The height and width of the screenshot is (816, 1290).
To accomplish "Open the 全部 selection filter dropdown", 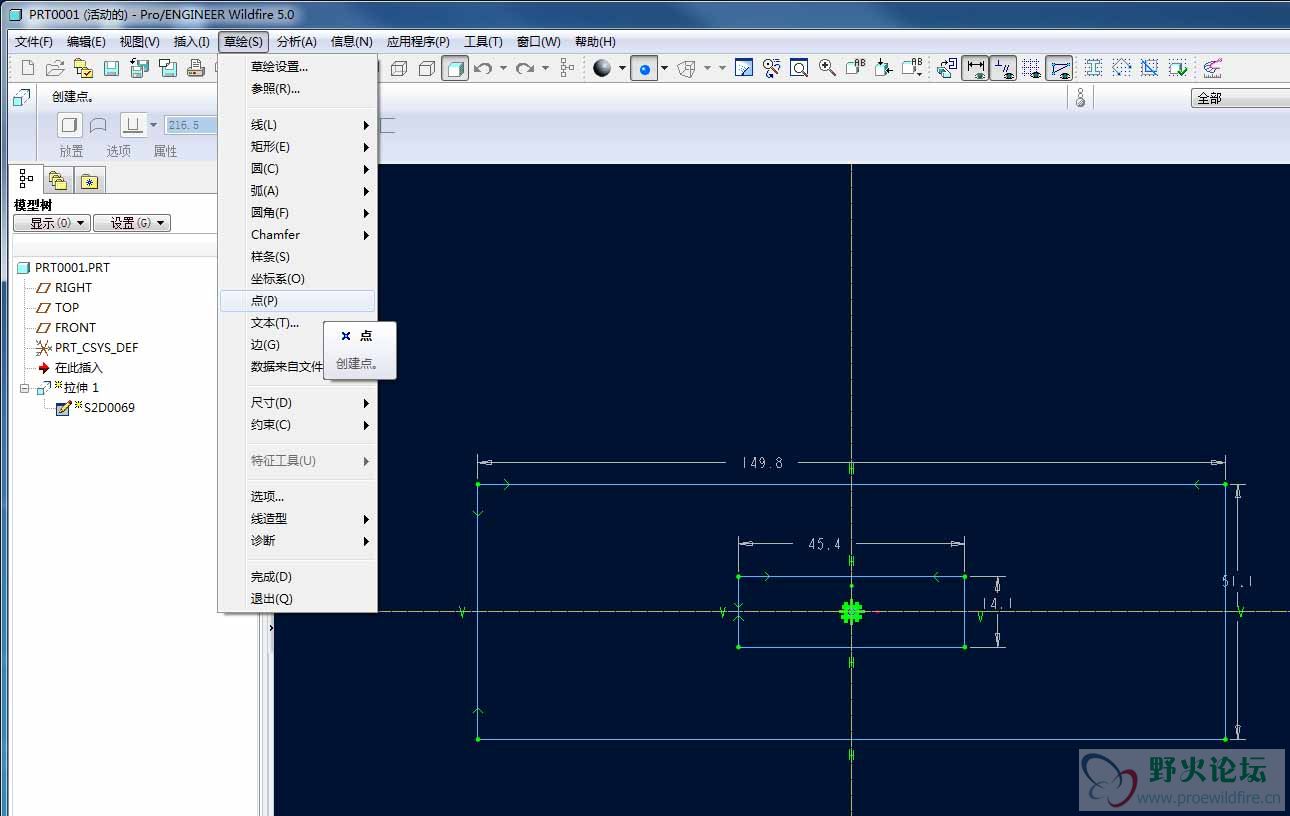I will click(x=1240, y=98).
